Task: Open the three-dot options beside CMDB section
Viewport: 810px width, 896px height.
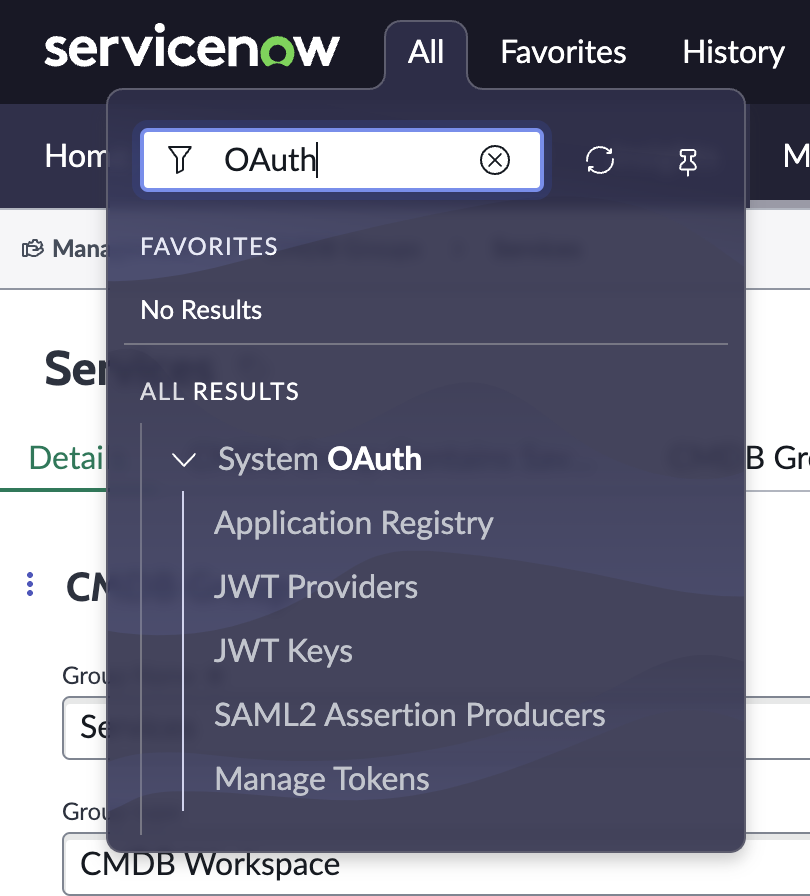Action: point(30,585)
